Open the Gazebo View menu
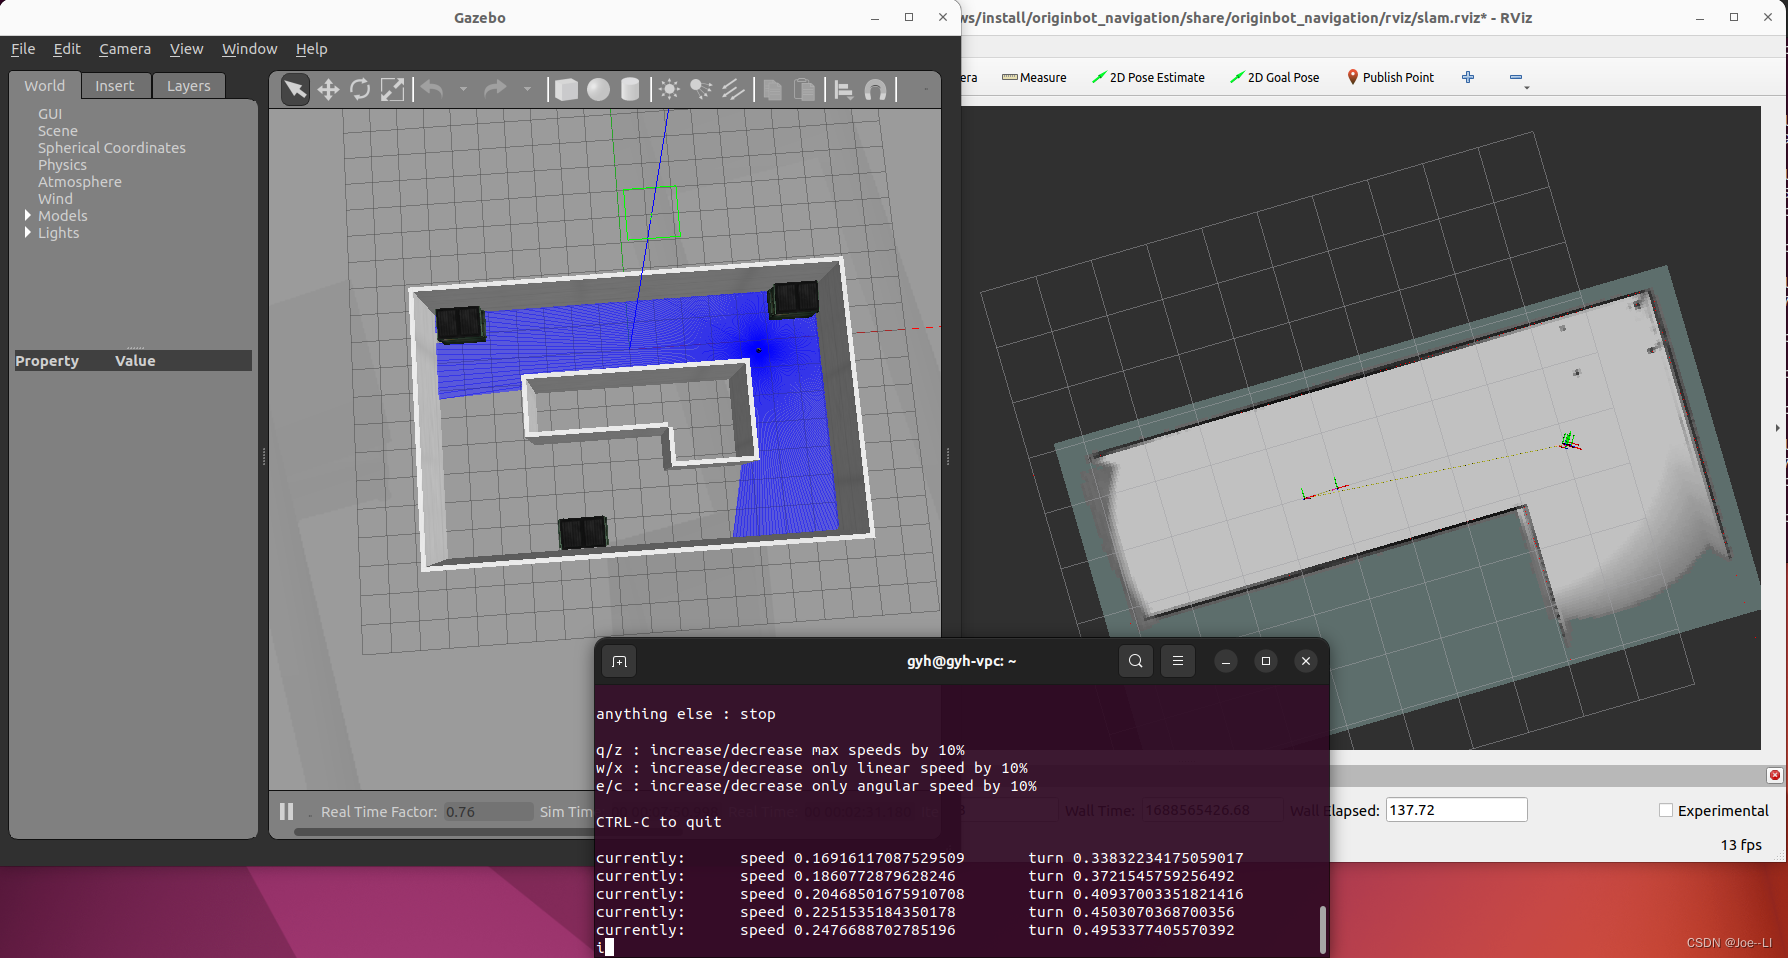 coord(186,49)
